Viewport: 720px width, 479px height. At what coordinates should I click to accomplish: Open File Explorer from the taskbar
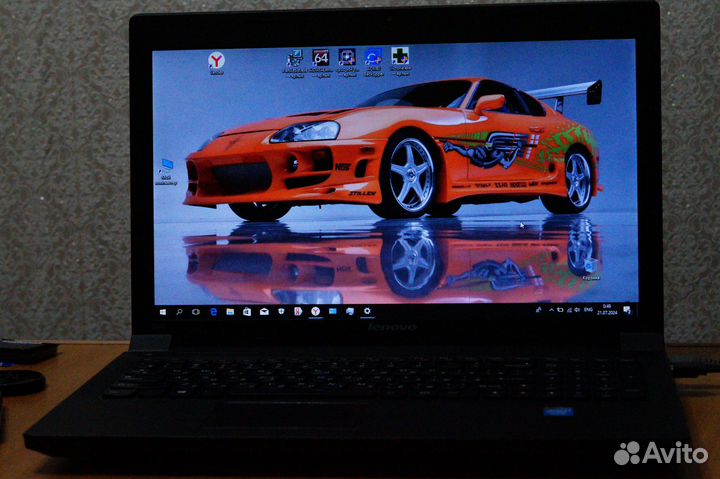click(x=230, y=312)
